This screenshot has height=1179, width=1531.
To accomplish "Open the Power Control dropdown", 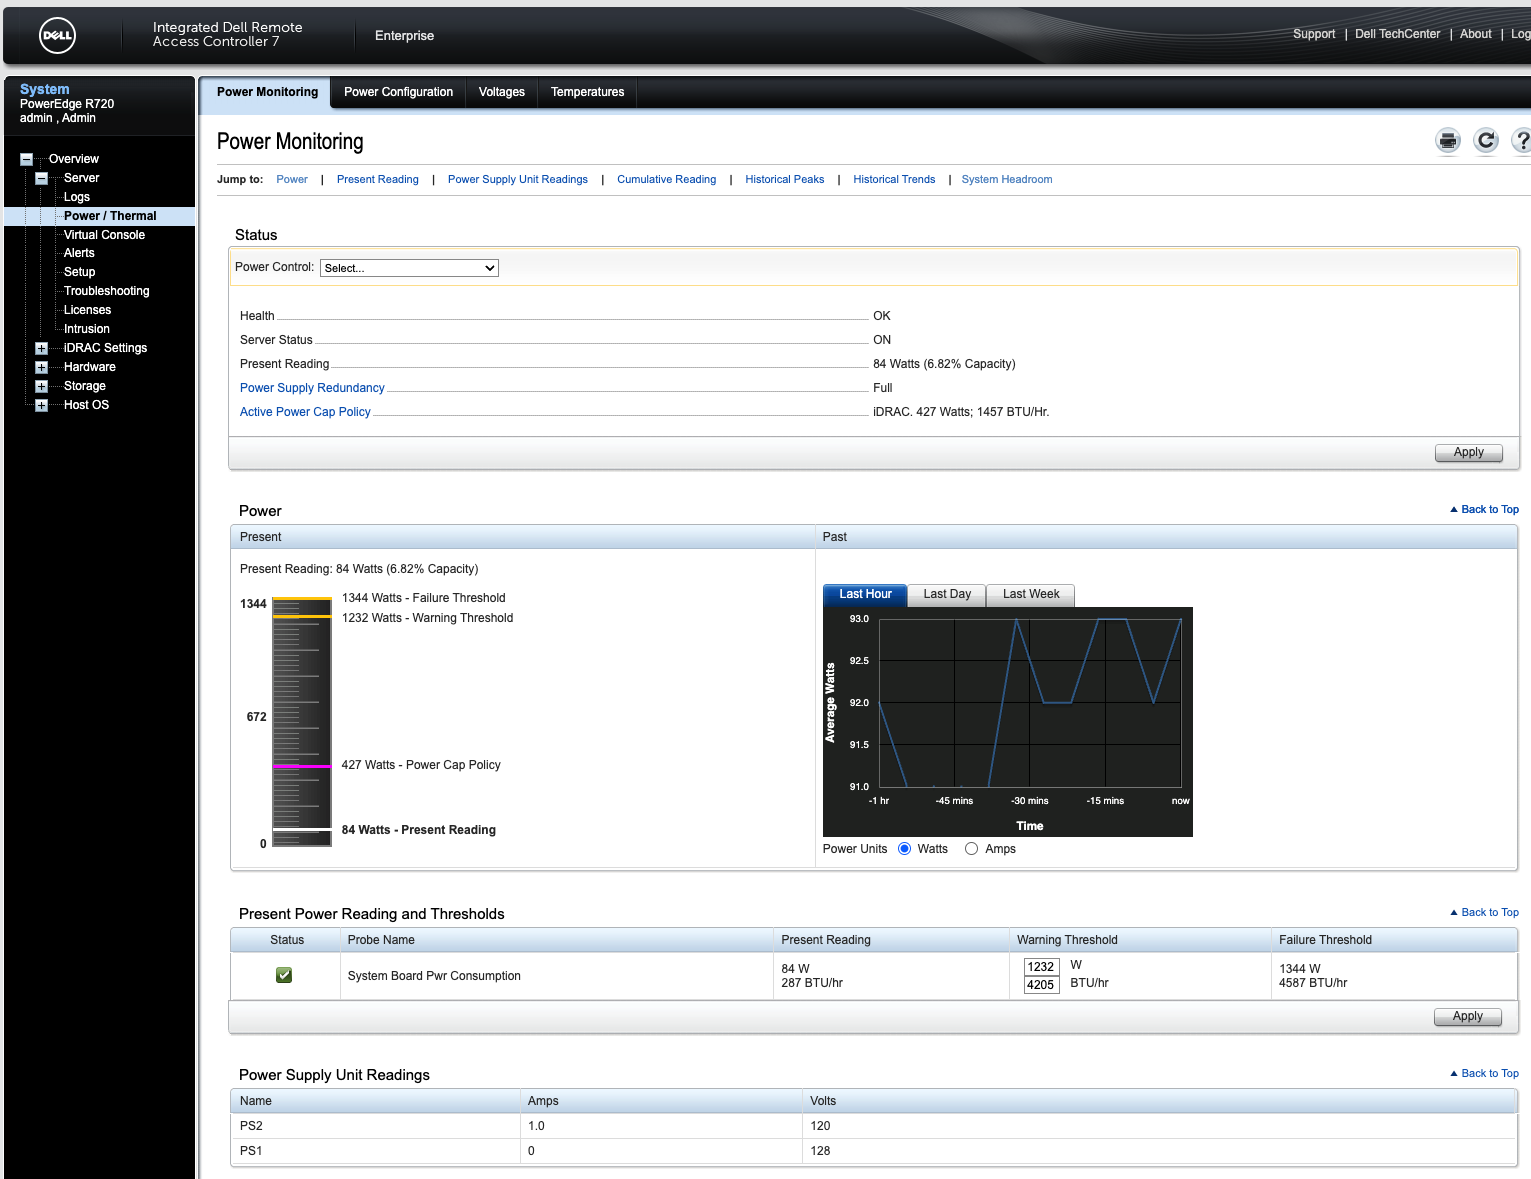I will pos(409,268).
